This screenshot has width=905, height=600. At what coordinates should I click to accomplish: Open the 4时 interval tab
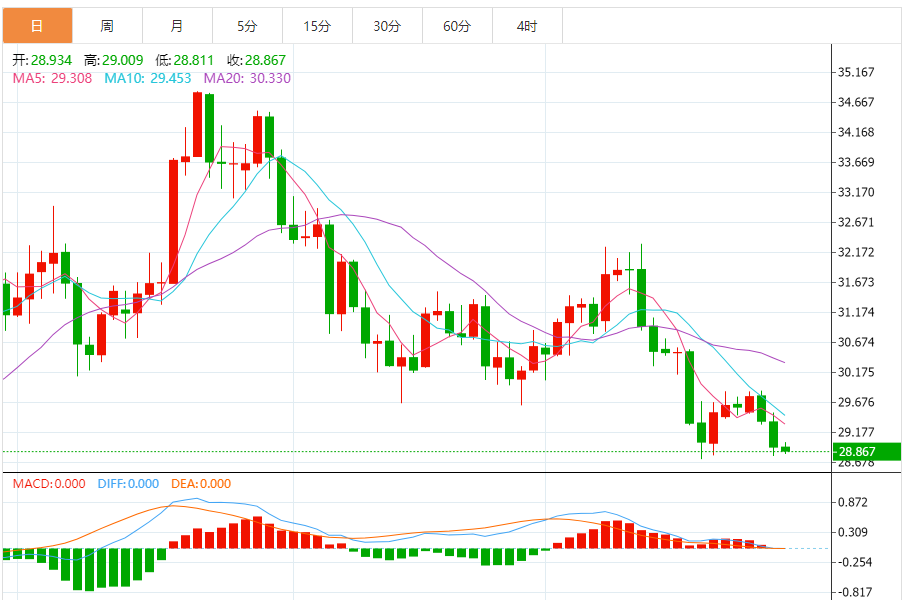click(527, 26)
